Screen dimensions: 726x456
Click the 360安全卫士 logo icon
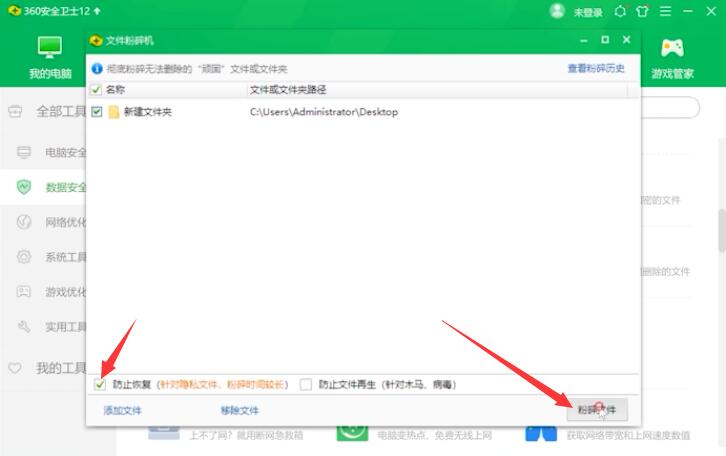pos(15,11)
